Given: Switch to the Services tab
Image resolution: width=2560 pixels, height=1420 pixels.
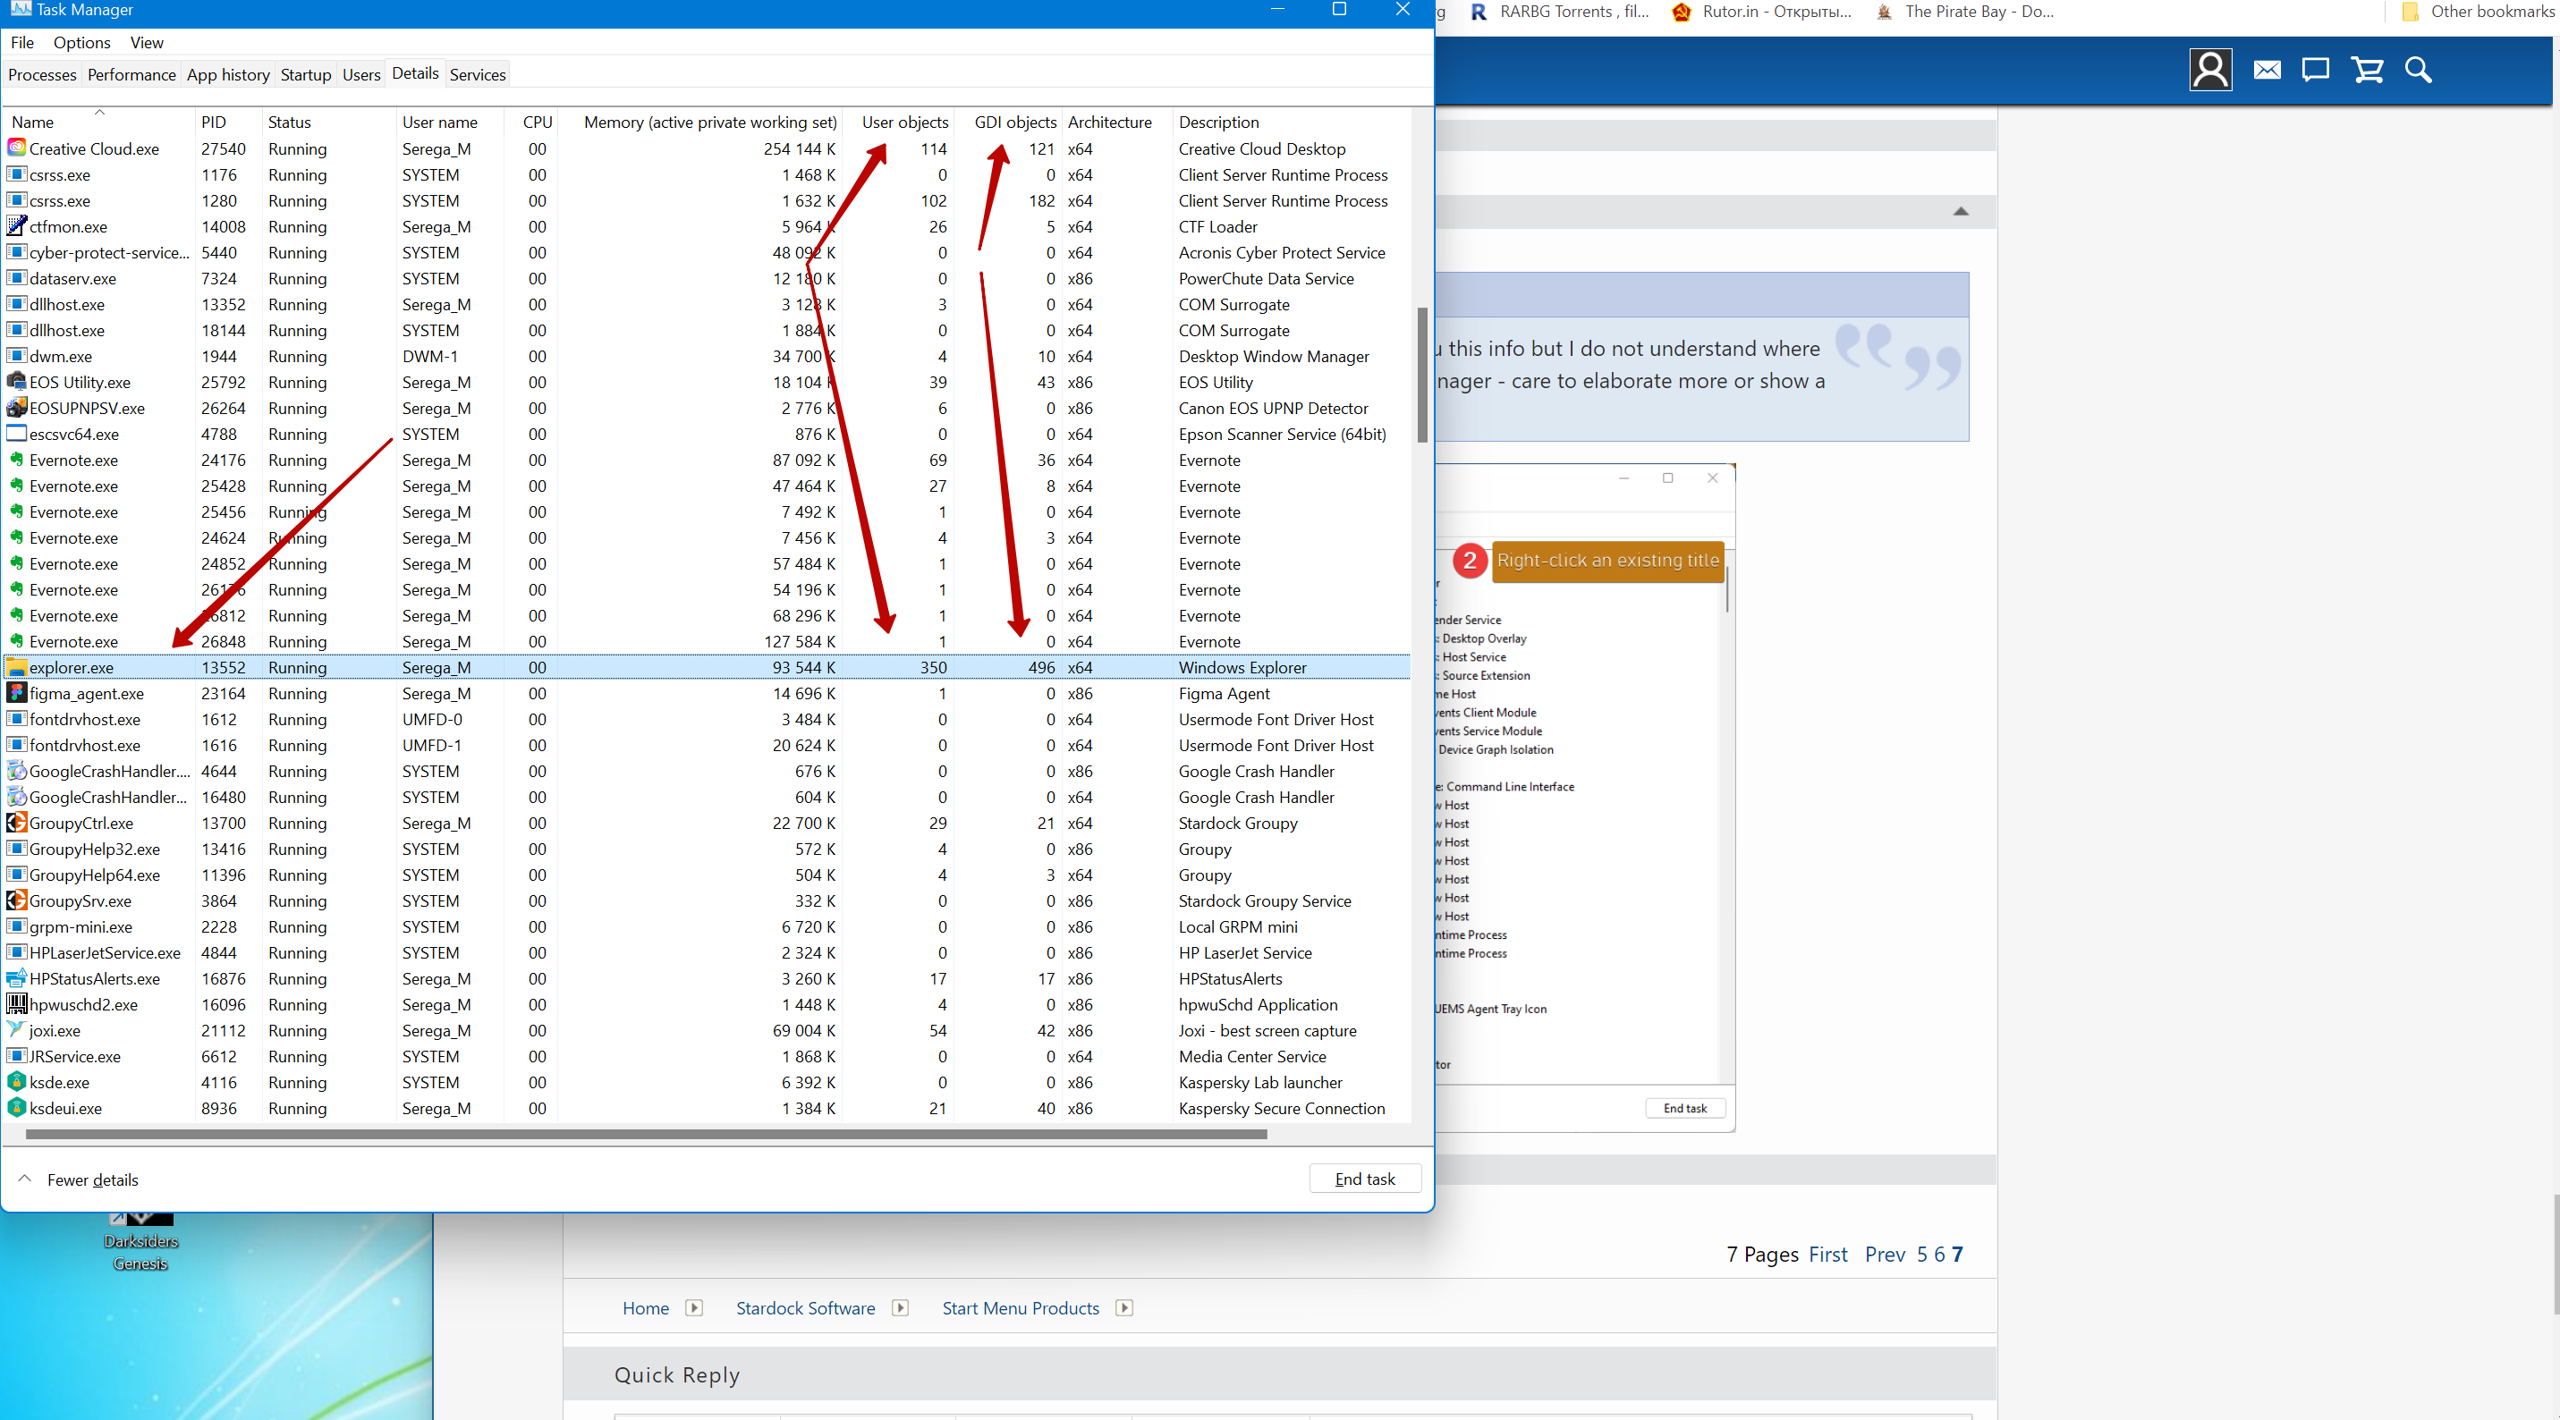Looking at the screenshot, I should point(477,75).
